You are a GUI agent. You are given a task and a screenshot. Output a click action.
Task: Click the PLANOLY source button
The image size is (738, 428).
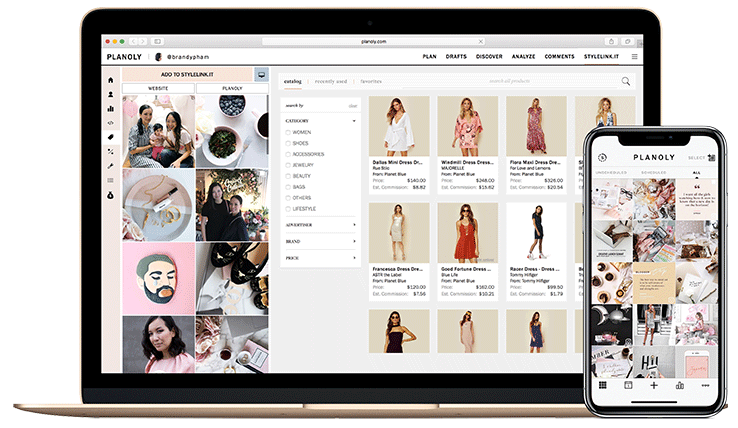tap(232, 89)
